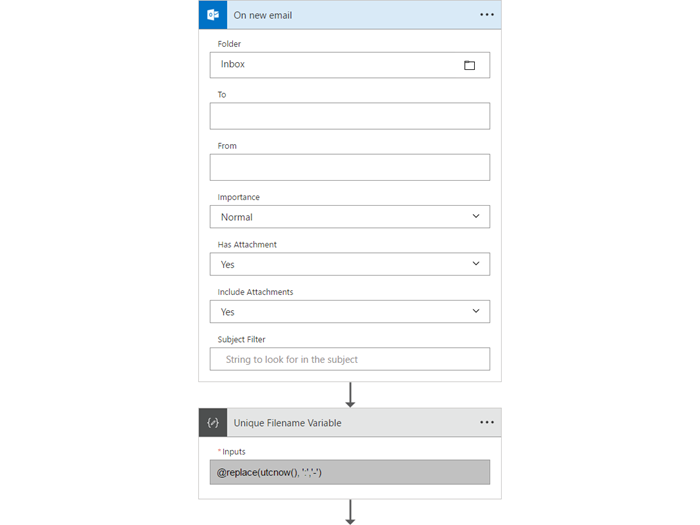The image size is (700, 525).
Task: Select the Inputs expression field with @replace
Action: 349,472
